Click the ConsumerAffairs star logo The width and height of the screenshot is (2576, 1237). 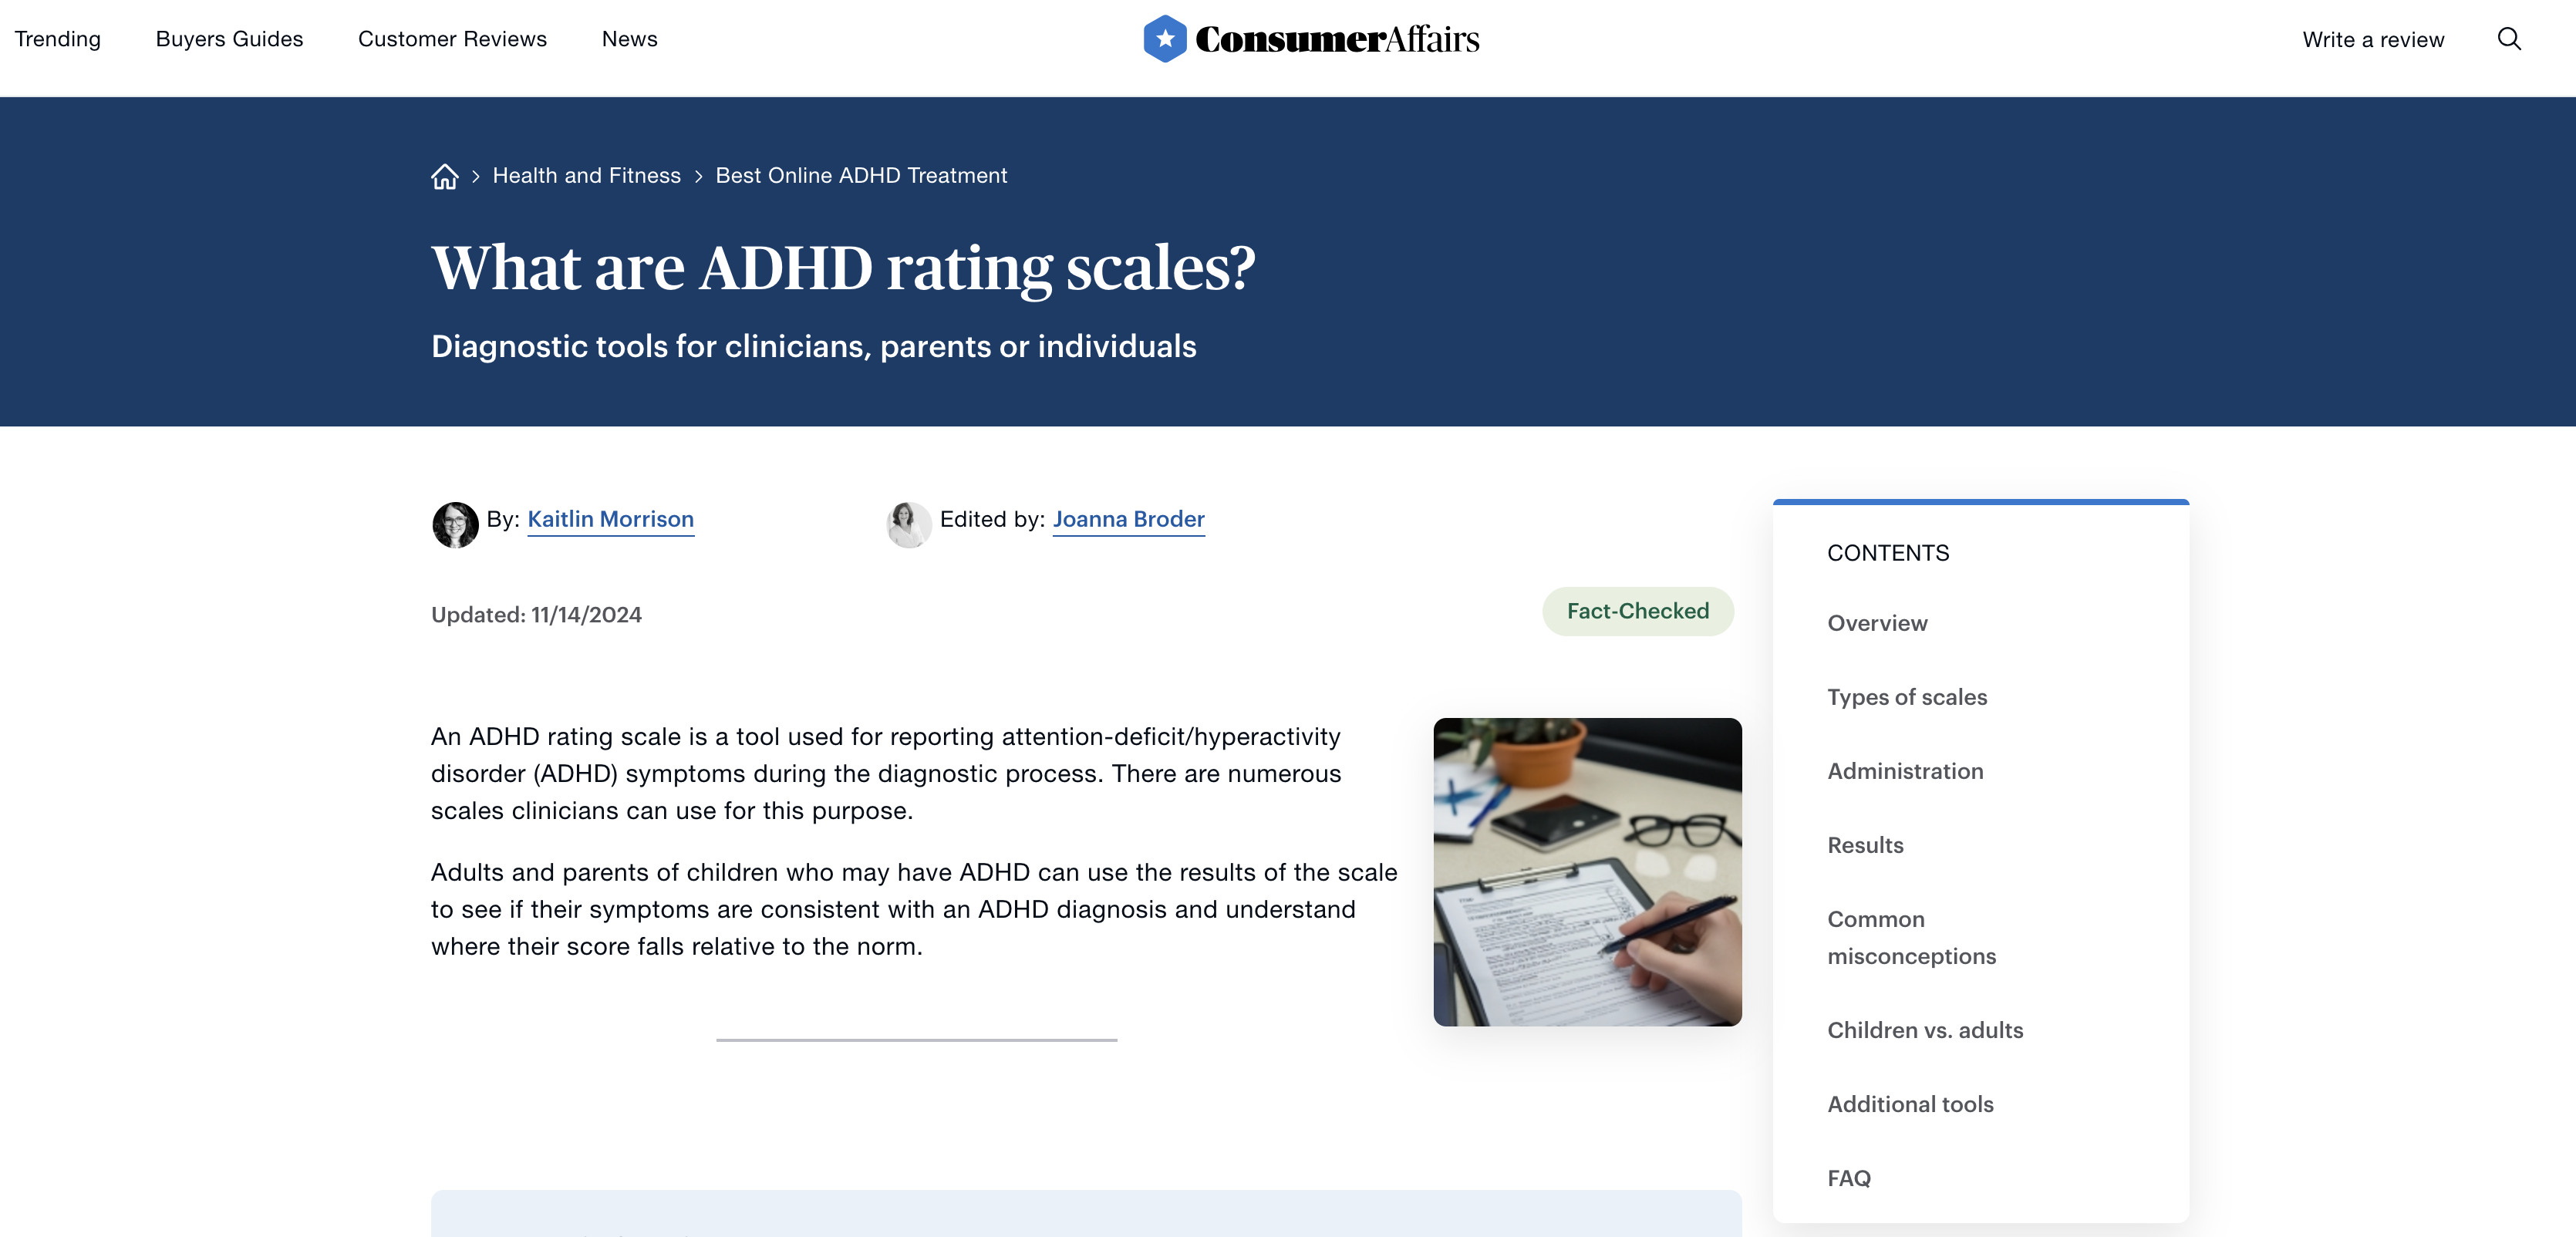pos(1164,39)
